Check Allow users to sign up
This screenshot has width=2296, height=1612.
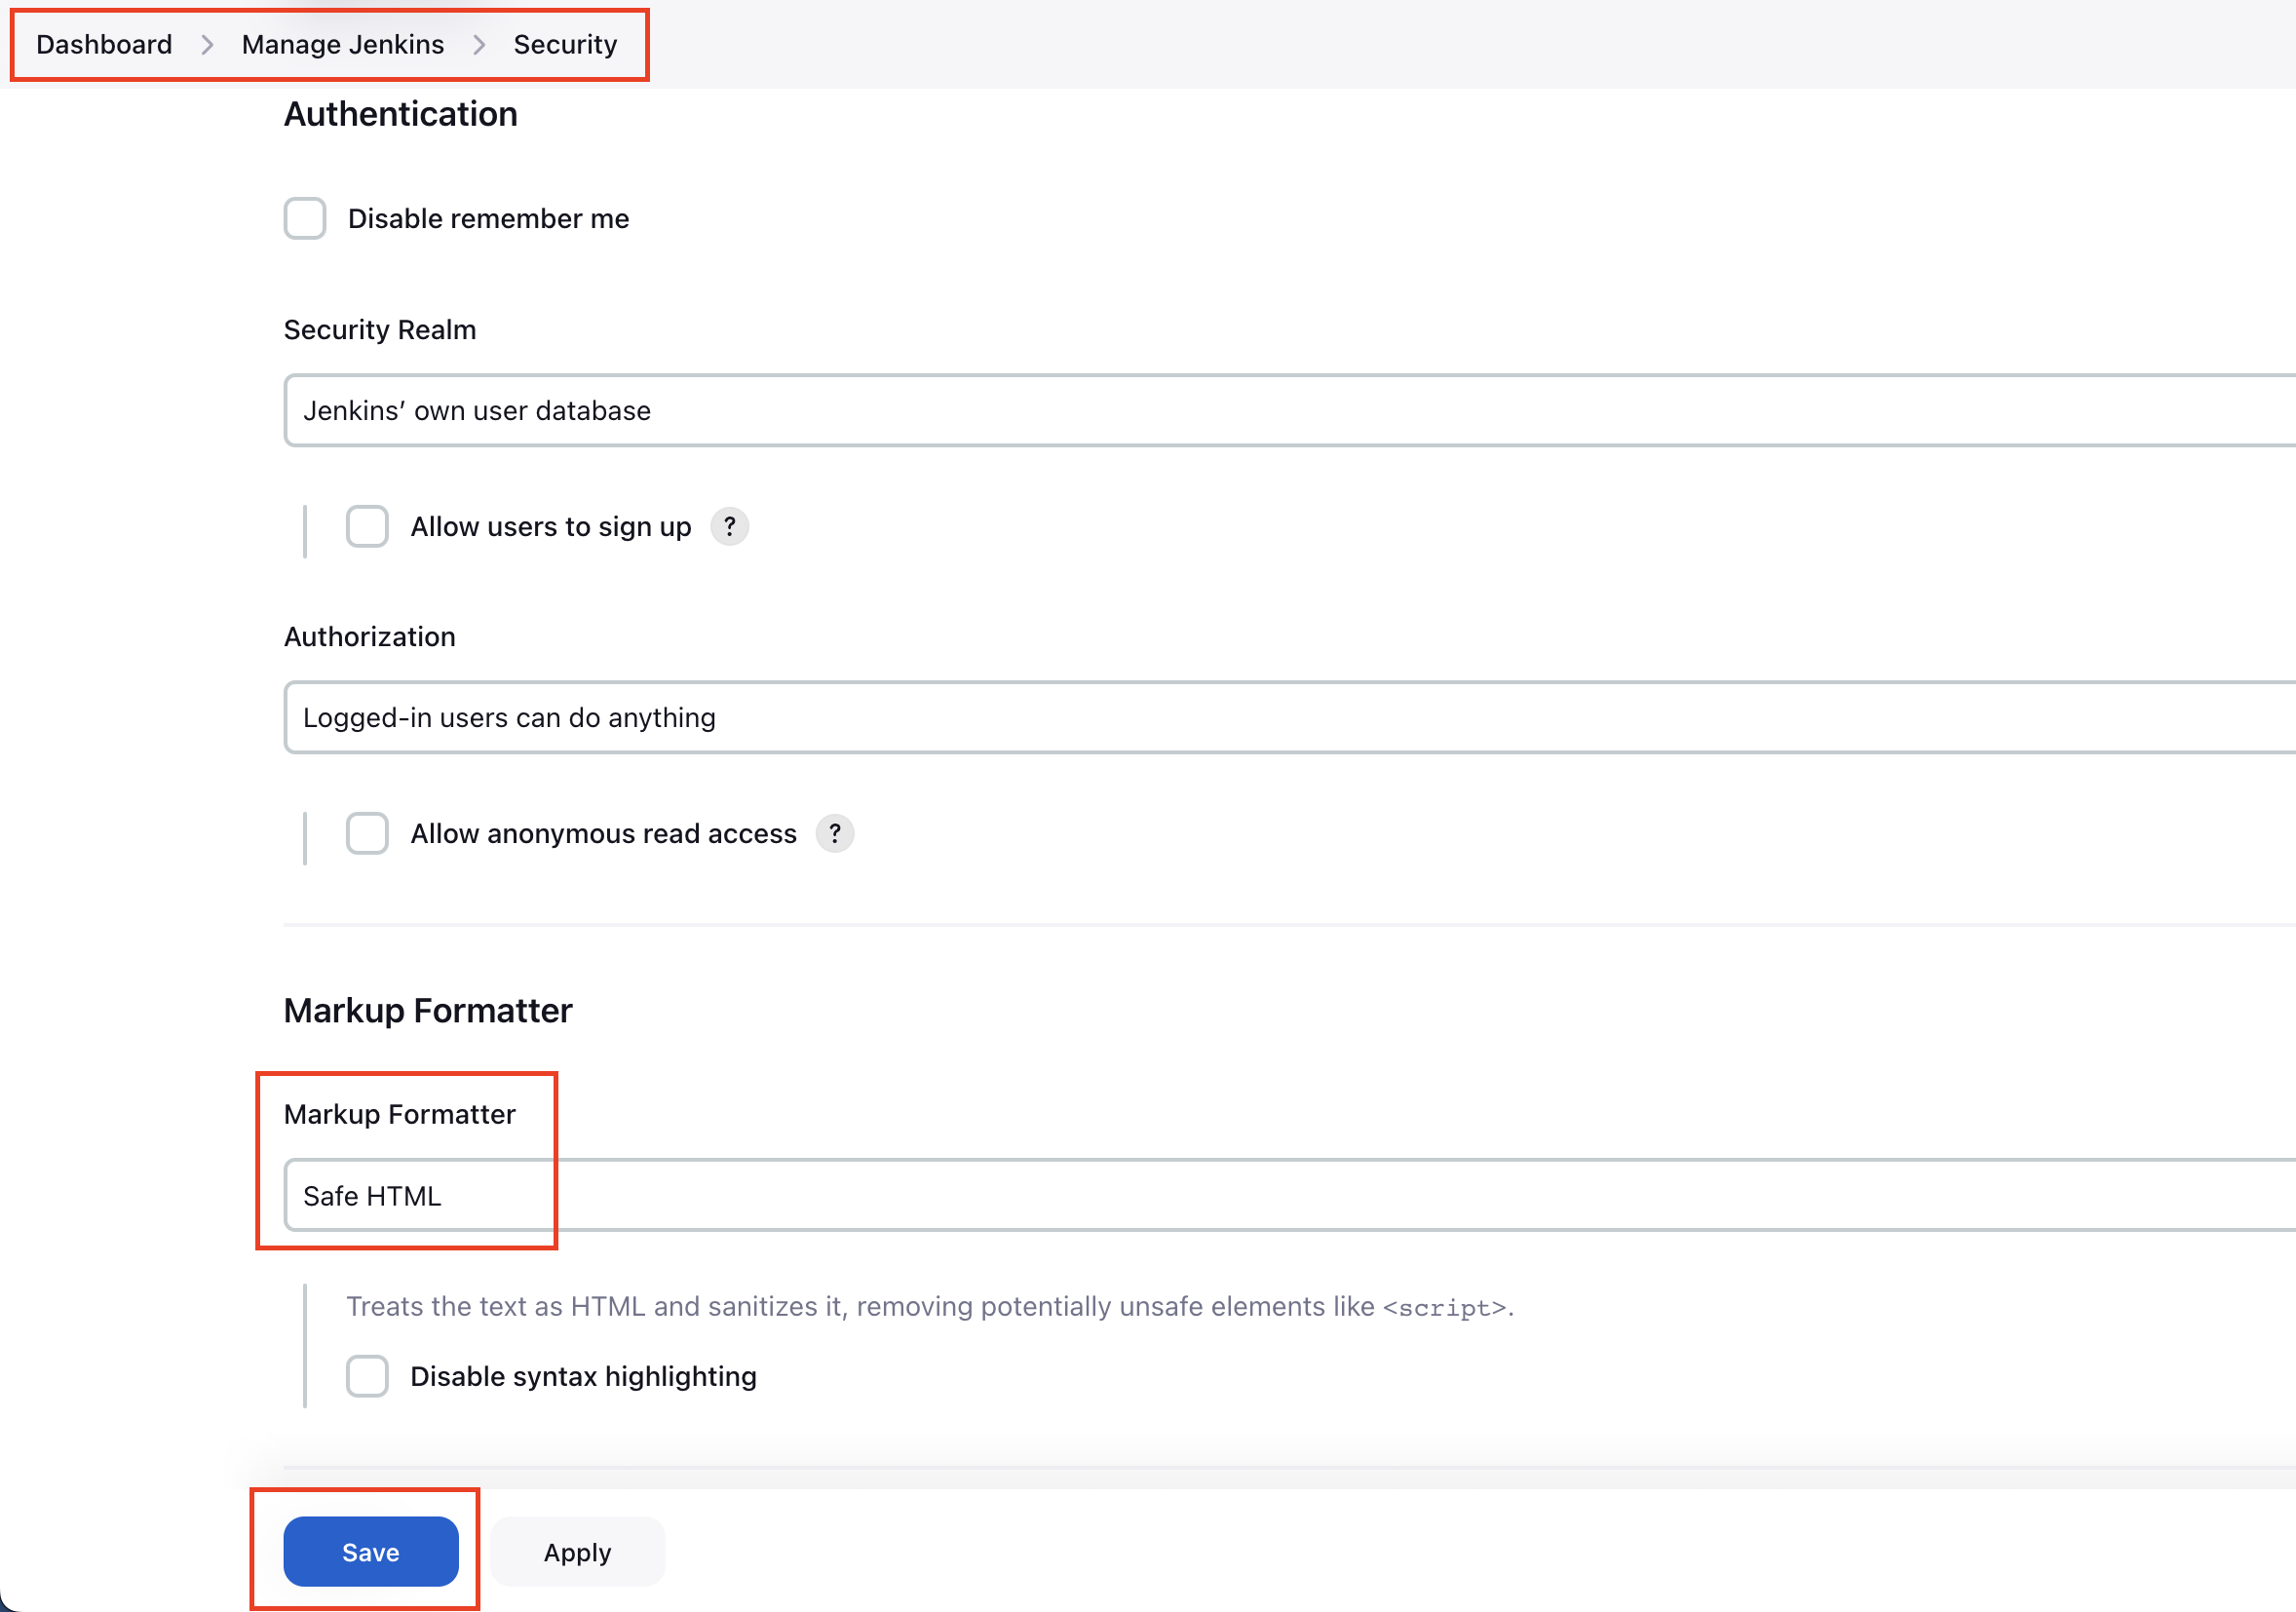point(367,526)
